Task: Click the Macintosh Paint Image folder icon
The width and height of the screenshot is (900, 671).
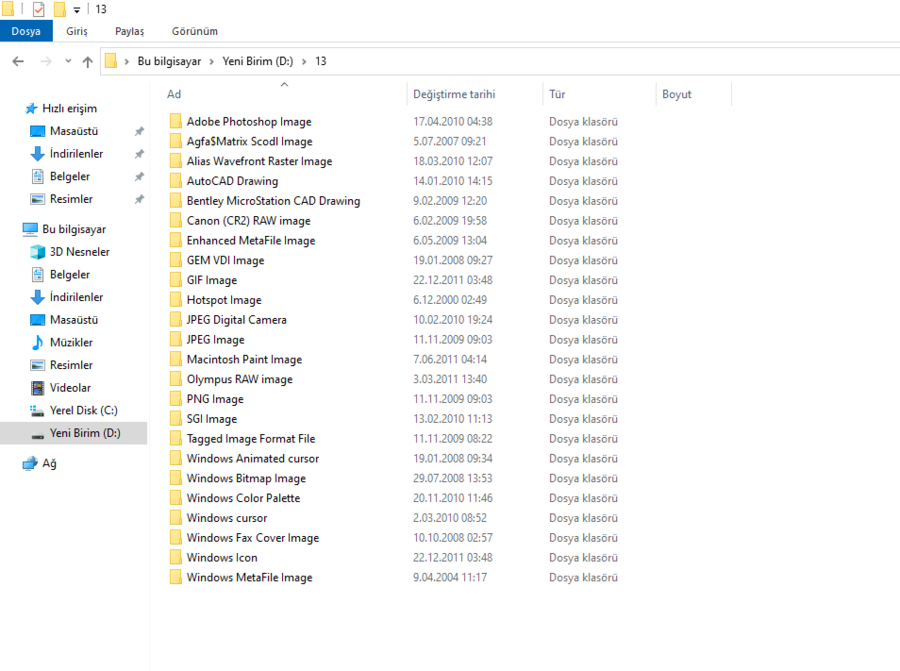Action: coord(176,359)
